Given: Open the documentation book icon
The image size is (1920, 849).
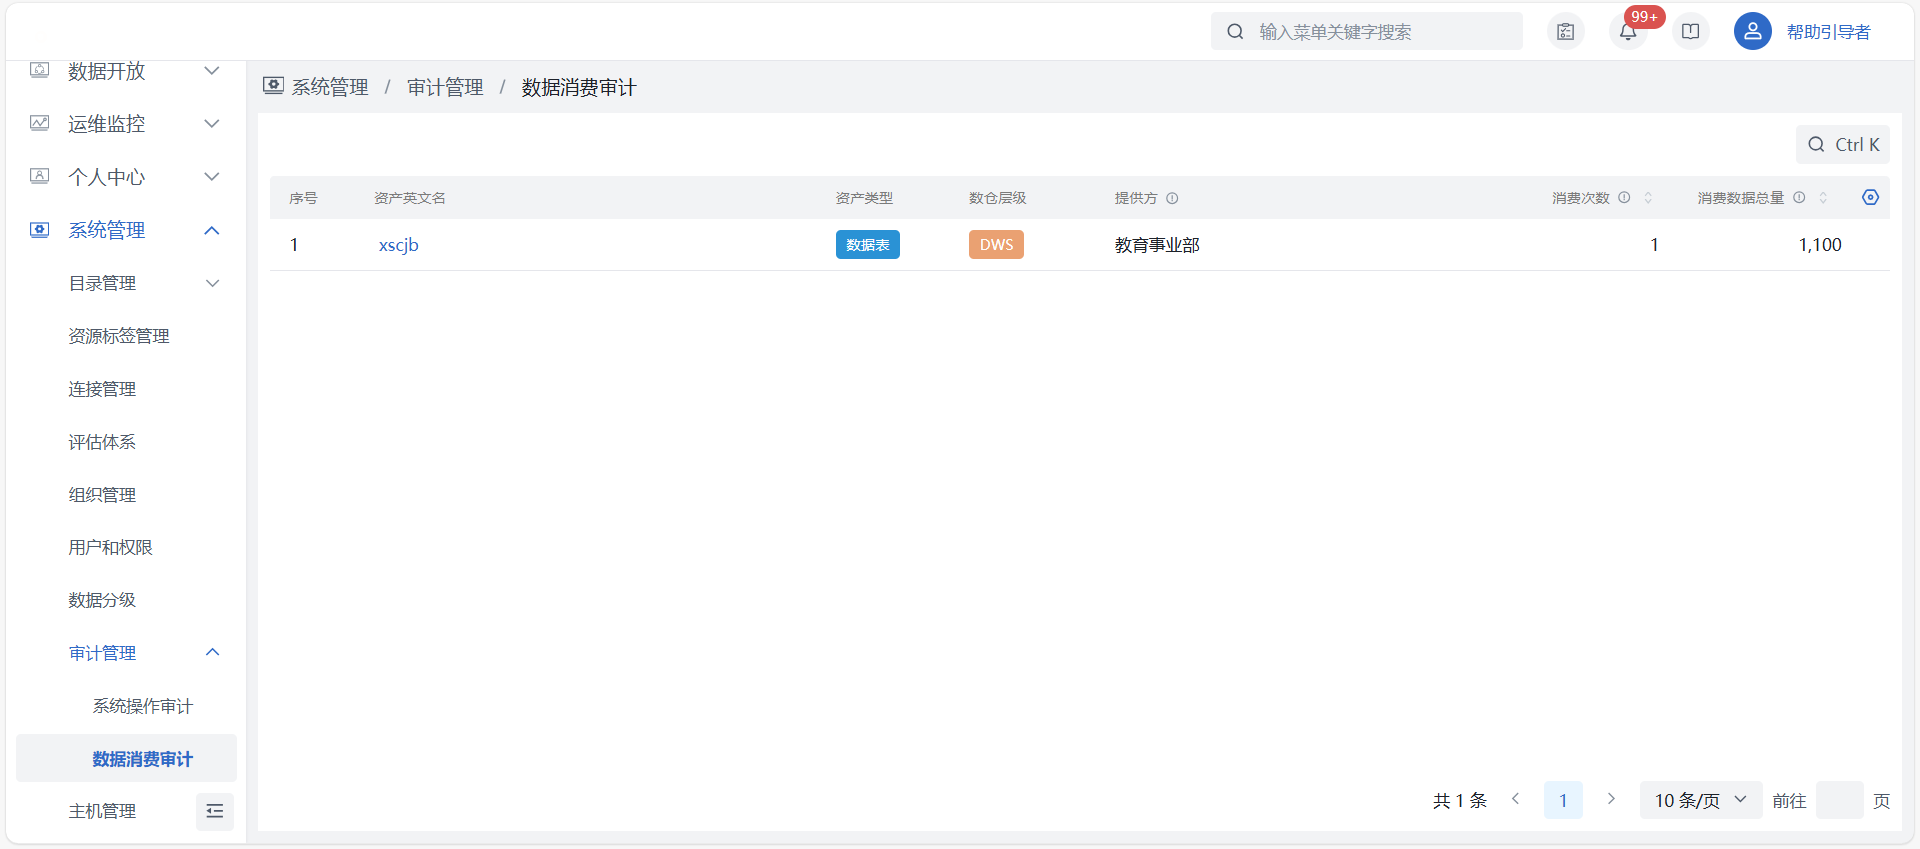Looking at the screenshot, I should point(1690,32).
